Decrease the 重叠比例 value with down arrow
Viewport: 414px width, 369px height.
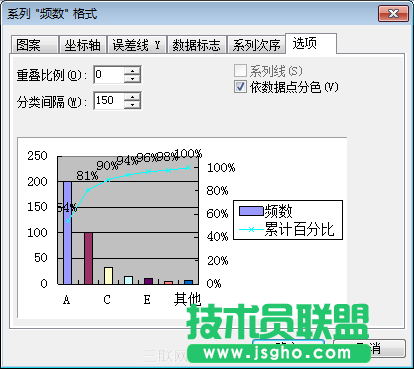[x=132, y=79]
